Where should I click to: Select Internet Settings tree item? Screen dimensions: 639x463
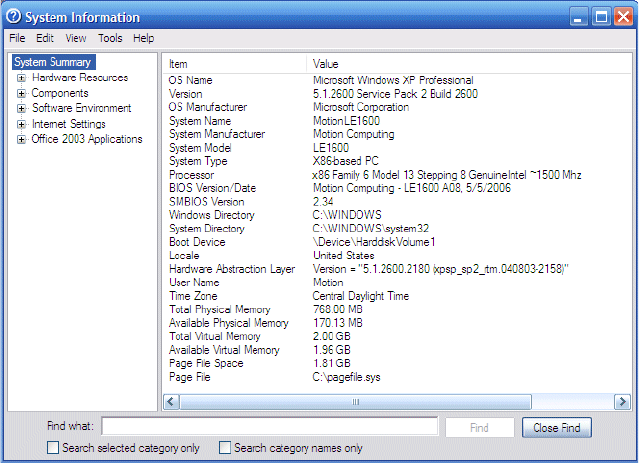click(69, 123)
